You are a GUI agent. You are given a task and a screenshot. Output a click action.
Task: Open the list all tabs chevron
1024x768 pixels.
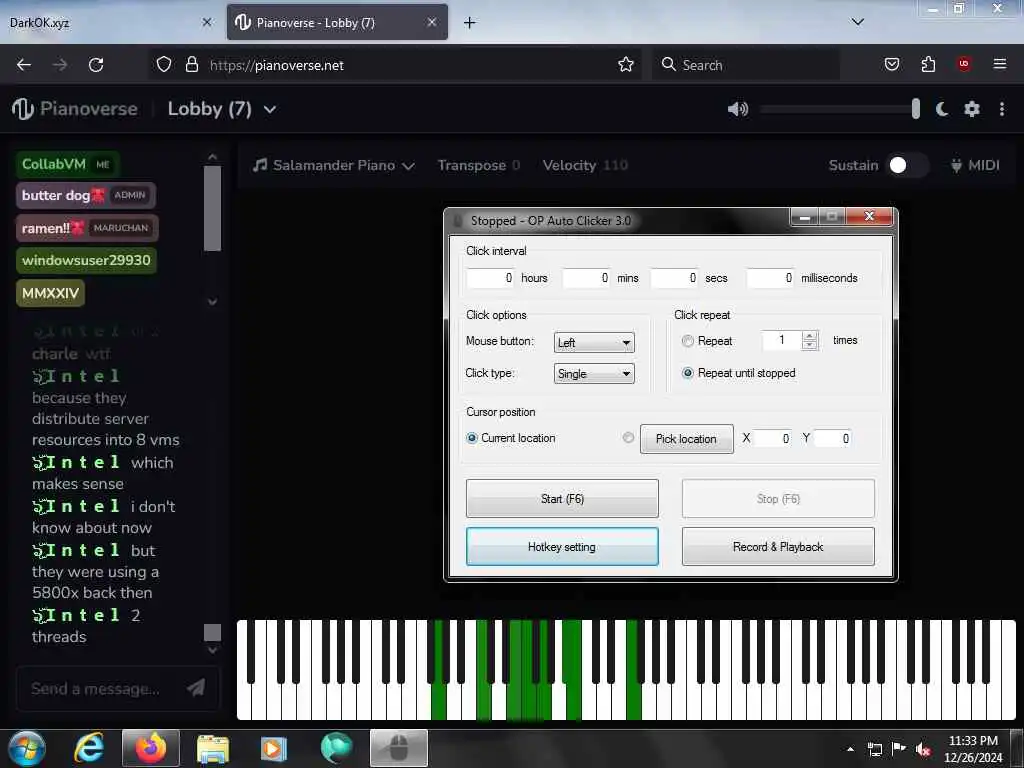pyautogui.click(x=857, y=22)
